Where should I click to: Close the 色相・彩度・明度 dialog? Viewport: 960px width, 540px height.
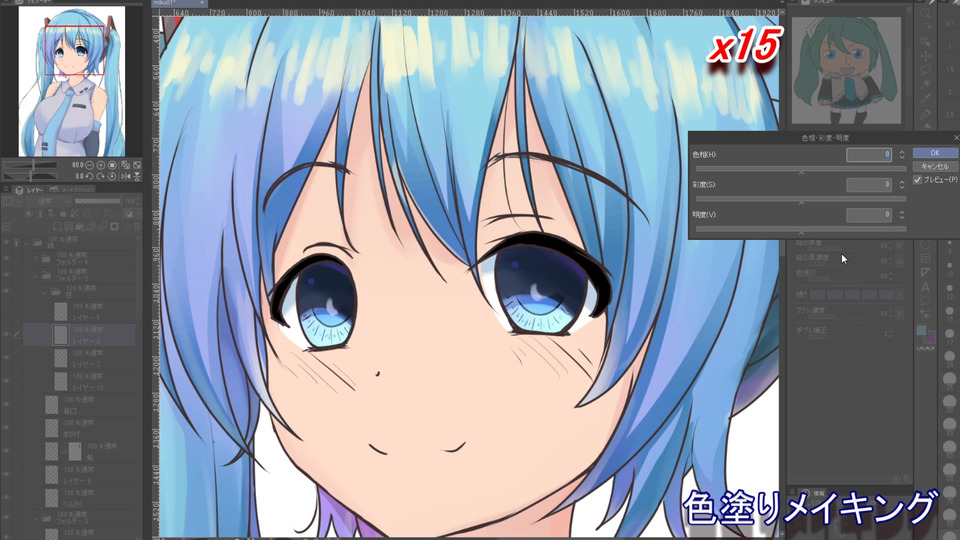point(956,138)
